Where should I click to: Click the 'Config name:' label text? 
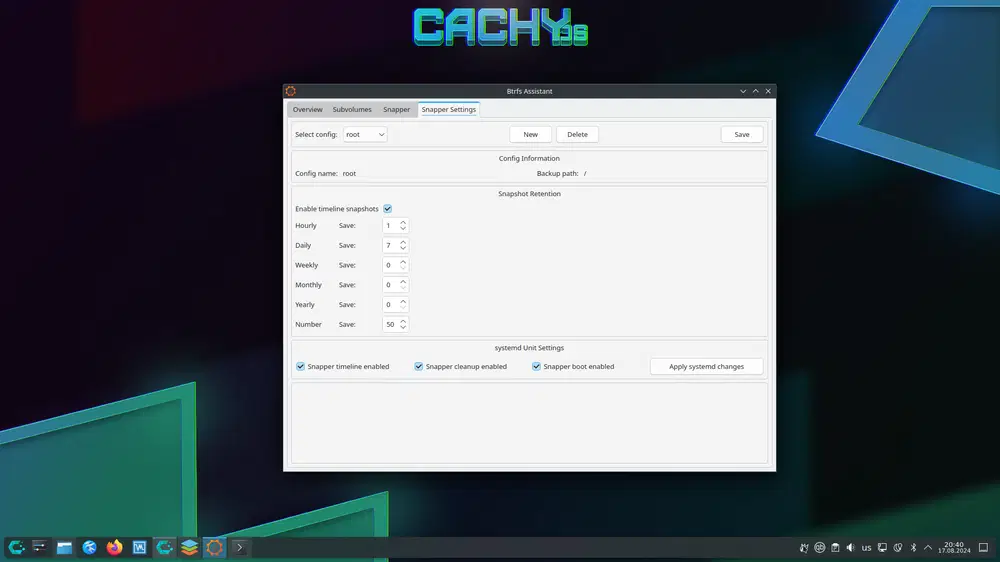(316, 174)
